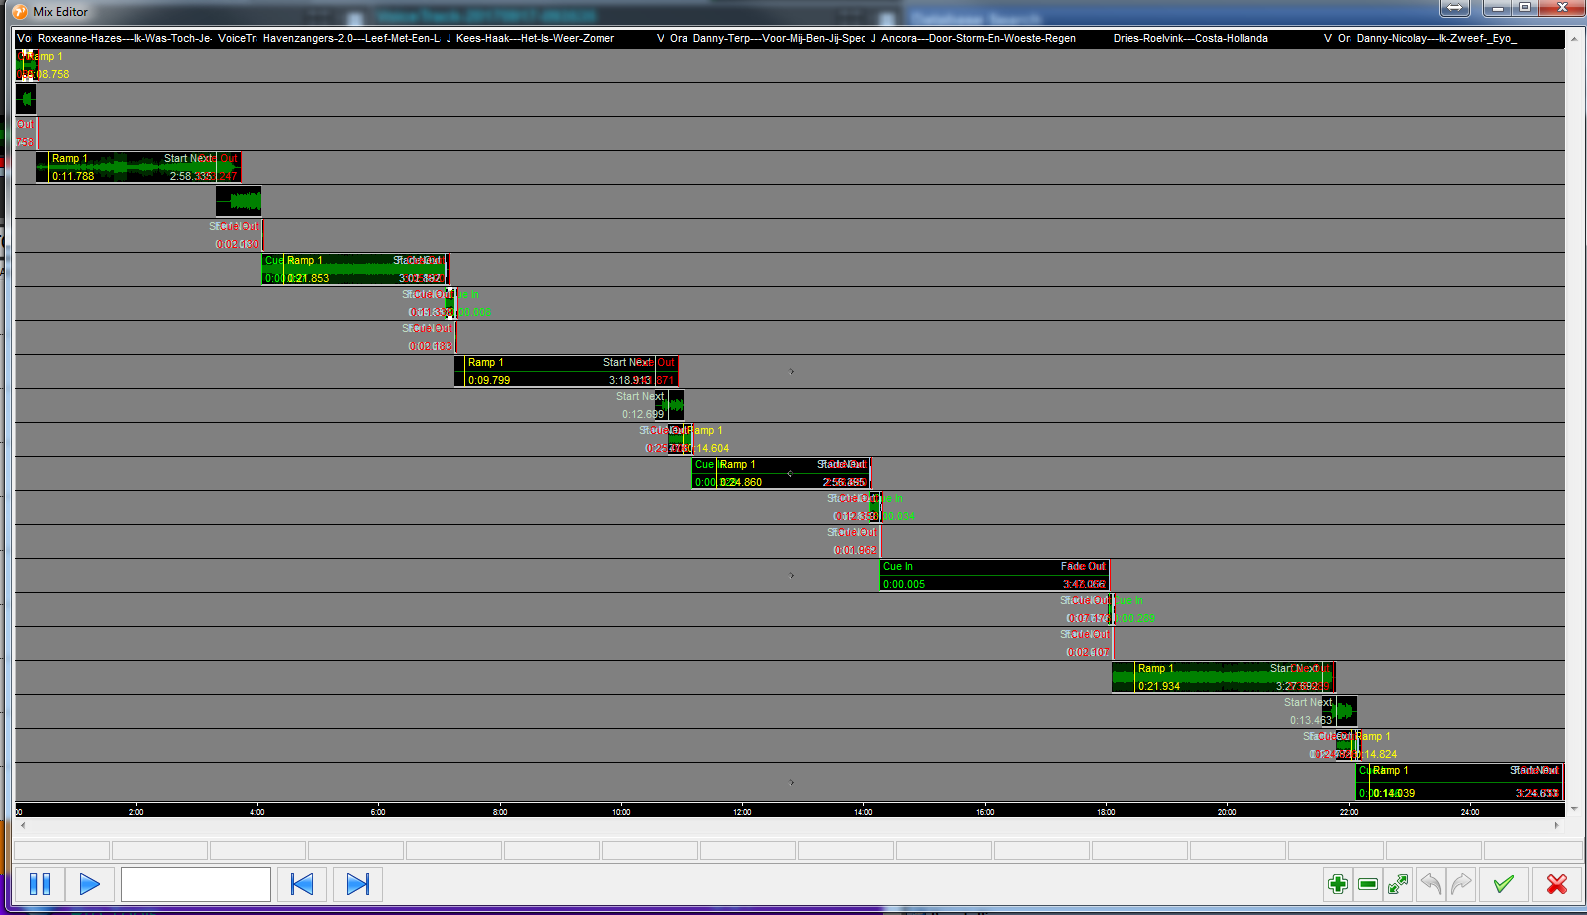Select the audio block with Ramp 1 0:24.860
This screenshot has width=1587, height=915.
click(781, 473)
